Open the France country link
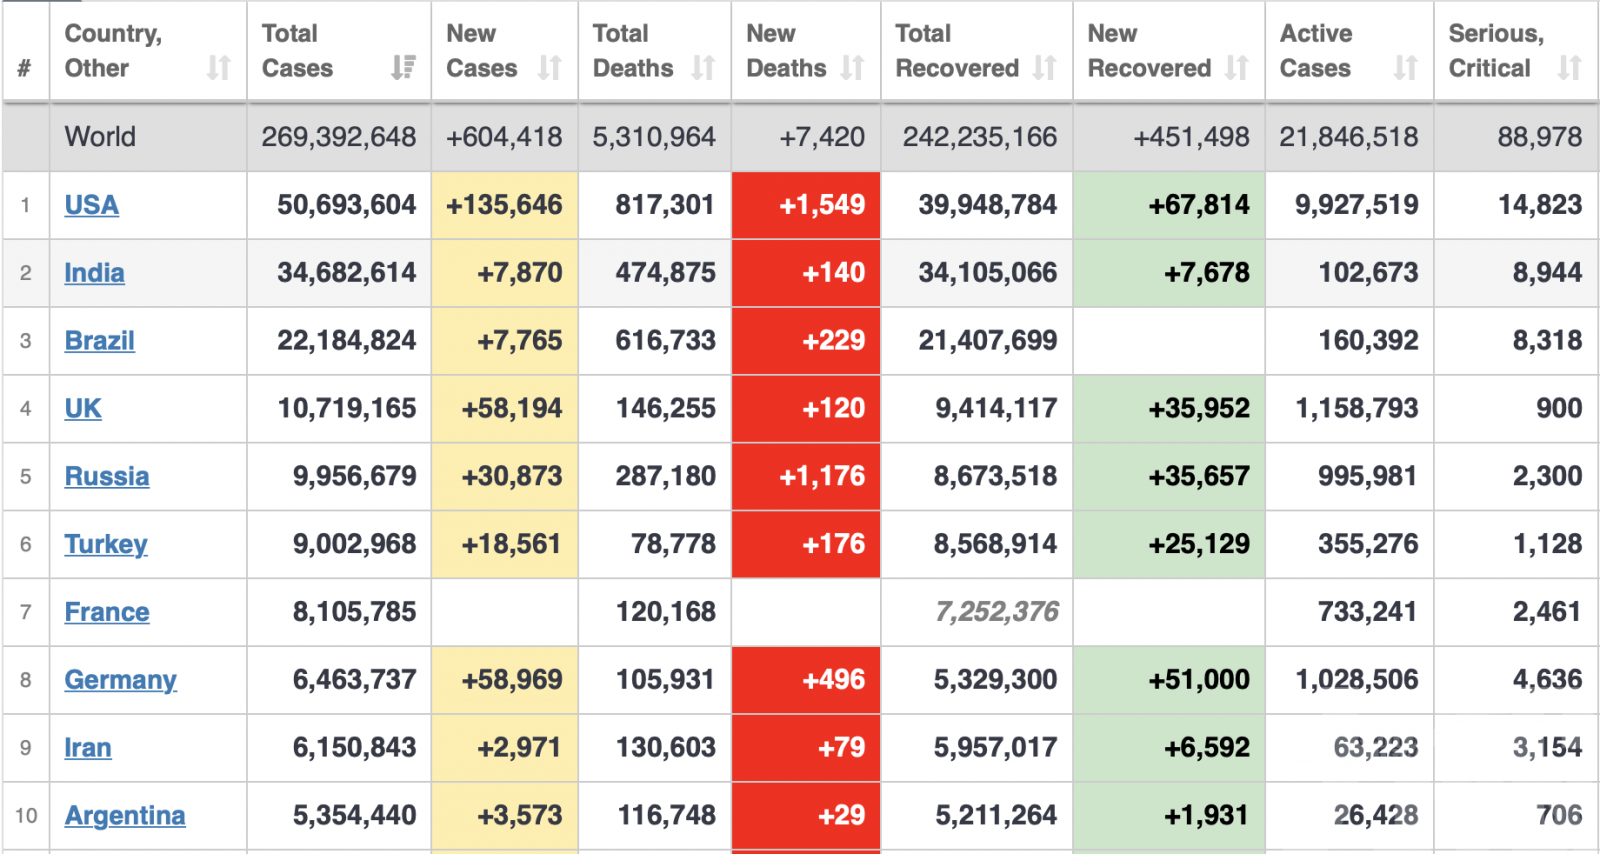This screenshot has width=1600, height=854. point(107,612)
